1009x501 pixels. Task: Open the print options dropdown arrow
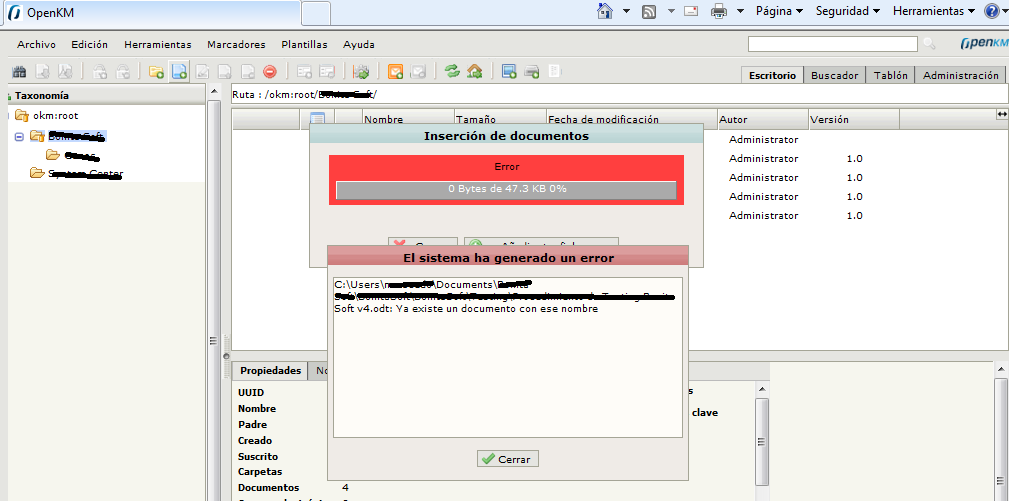click(740, 11)
